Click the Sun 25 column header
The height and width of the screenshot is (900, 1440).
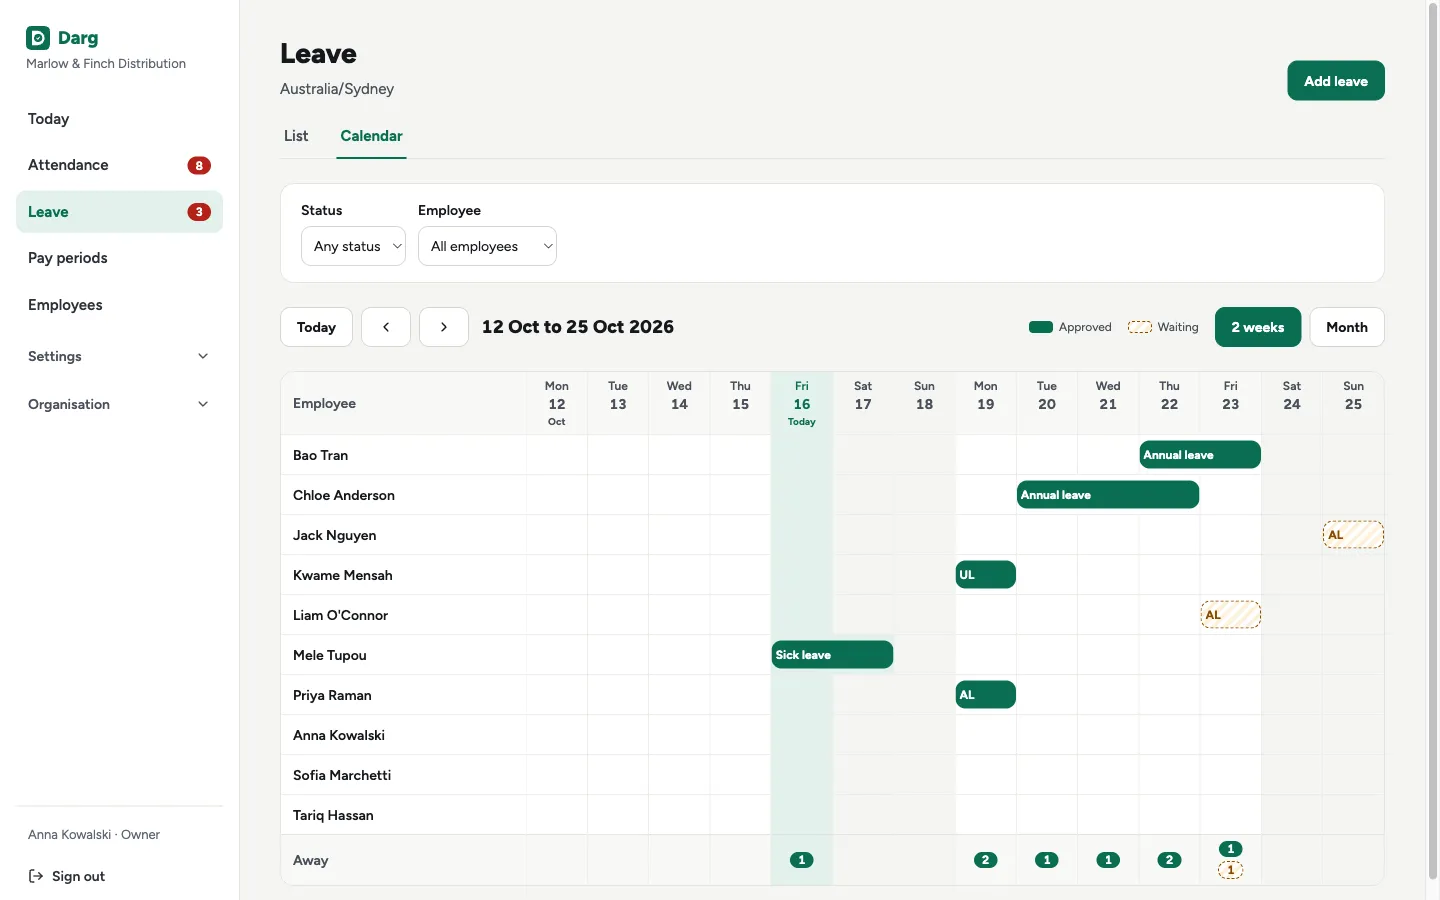pyautogui.click(x=1353, y=404)
